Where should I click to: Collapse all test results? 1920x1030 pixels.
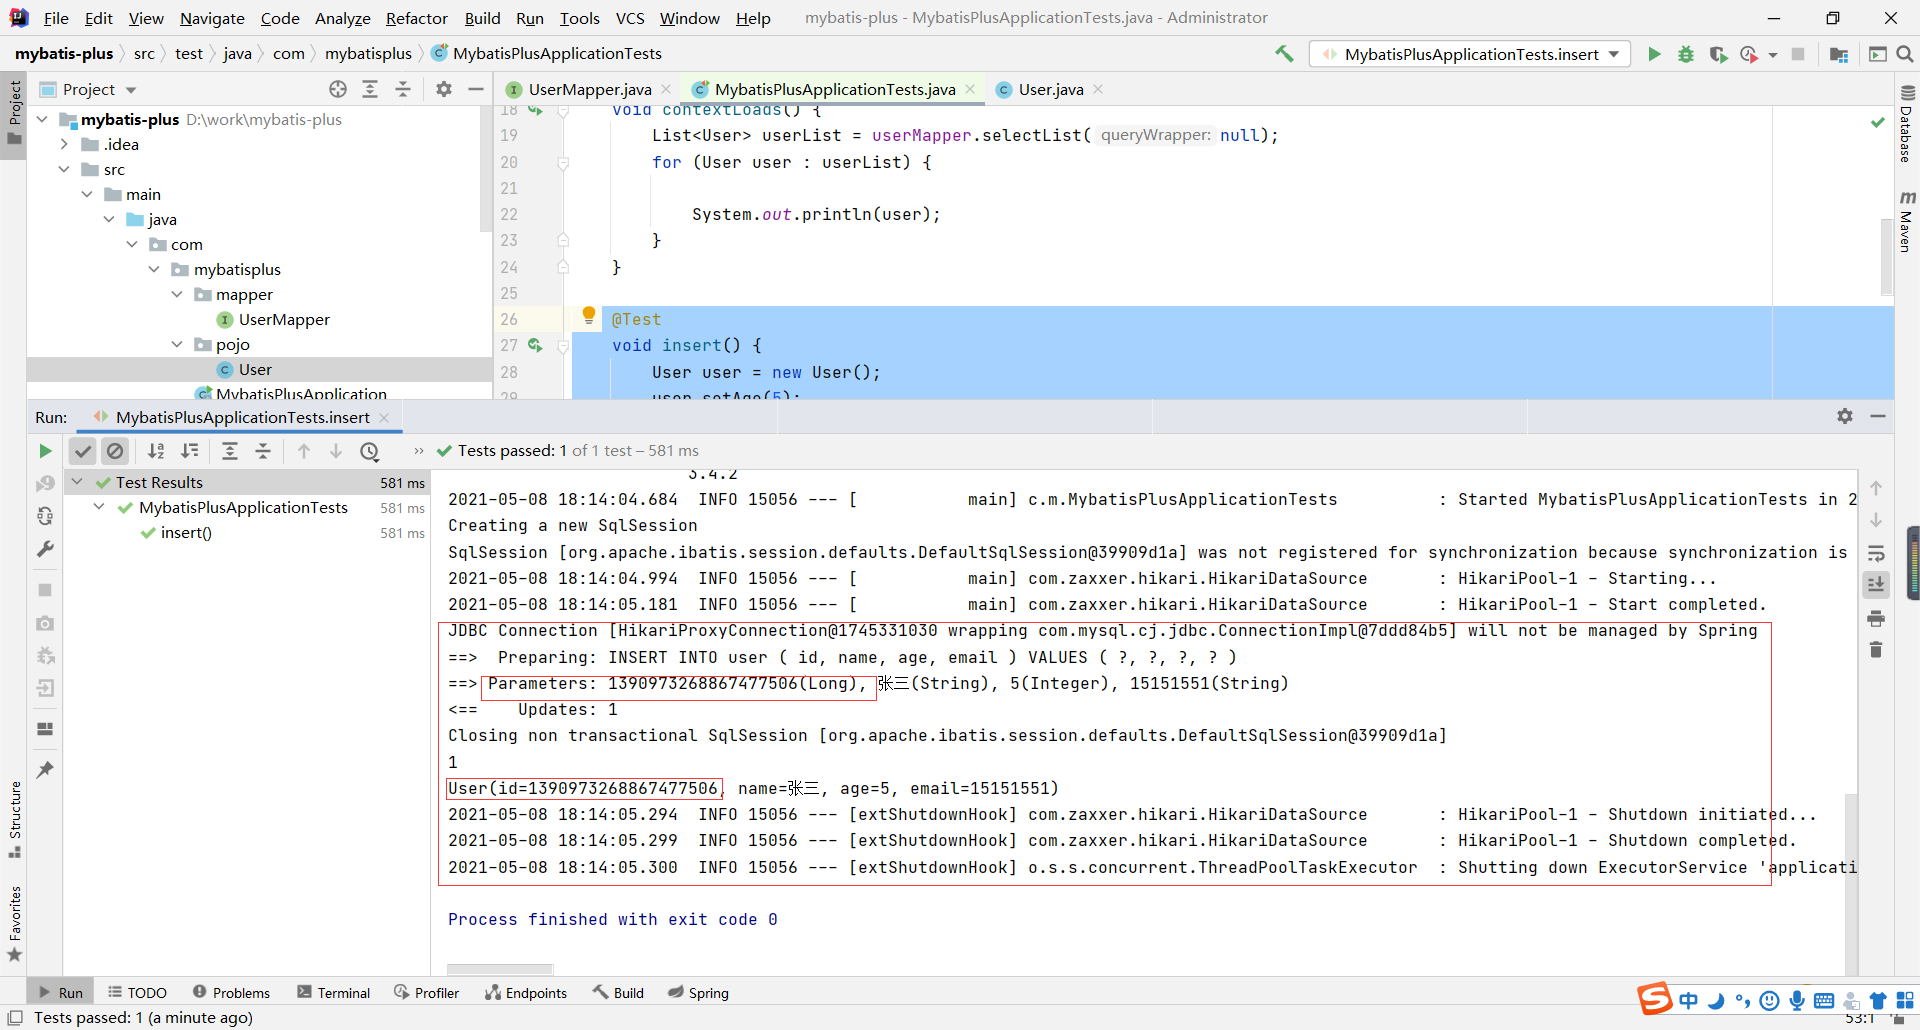click(x=263, y=451)
